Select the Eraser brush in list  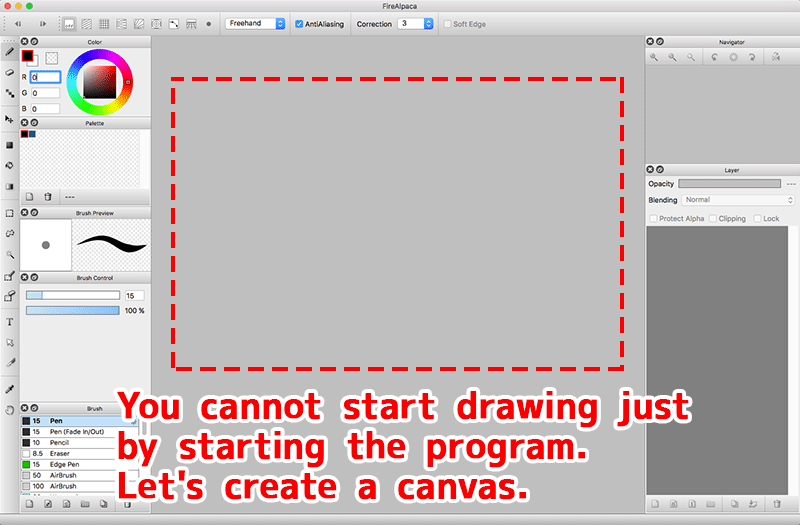coord(79,454)
